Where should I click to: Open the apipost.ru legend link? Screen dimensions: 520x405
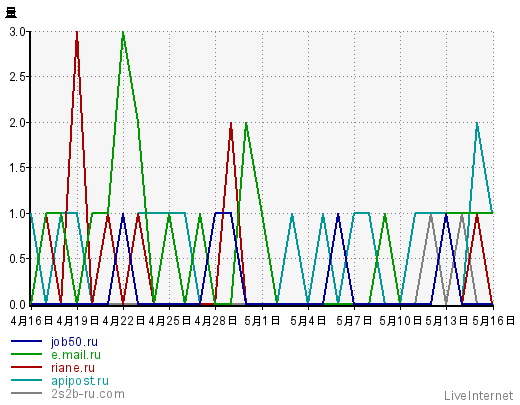[x=80, y=381]
